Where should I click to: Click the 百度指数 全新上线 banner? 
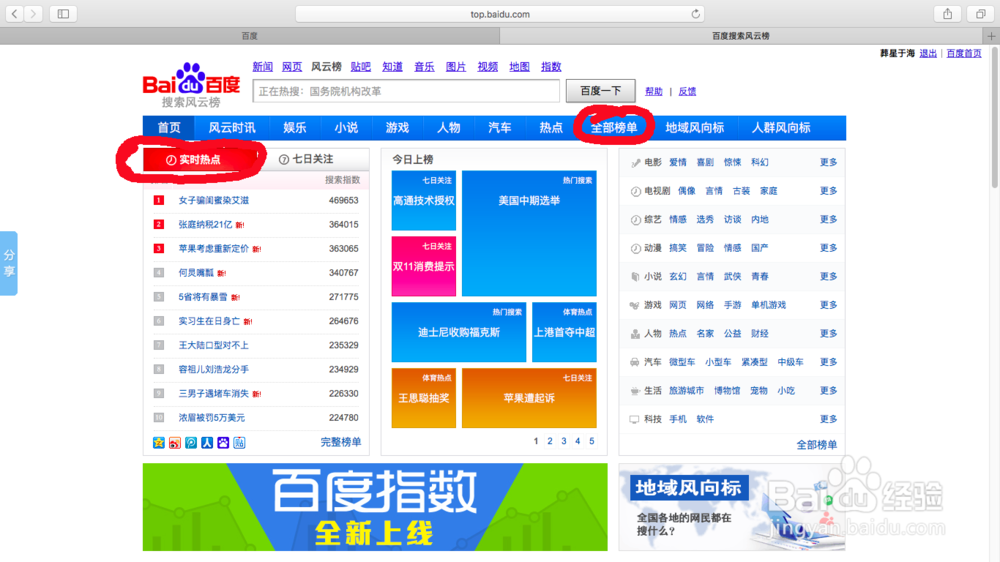pos(375,507)
